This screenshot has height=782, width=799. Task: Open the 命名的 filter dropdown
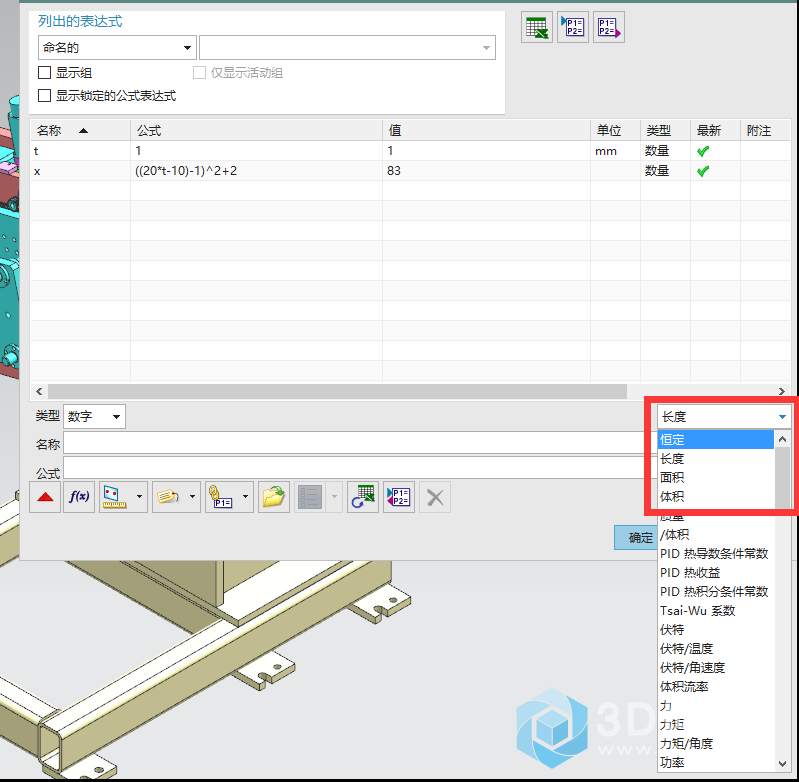point(117,47)
